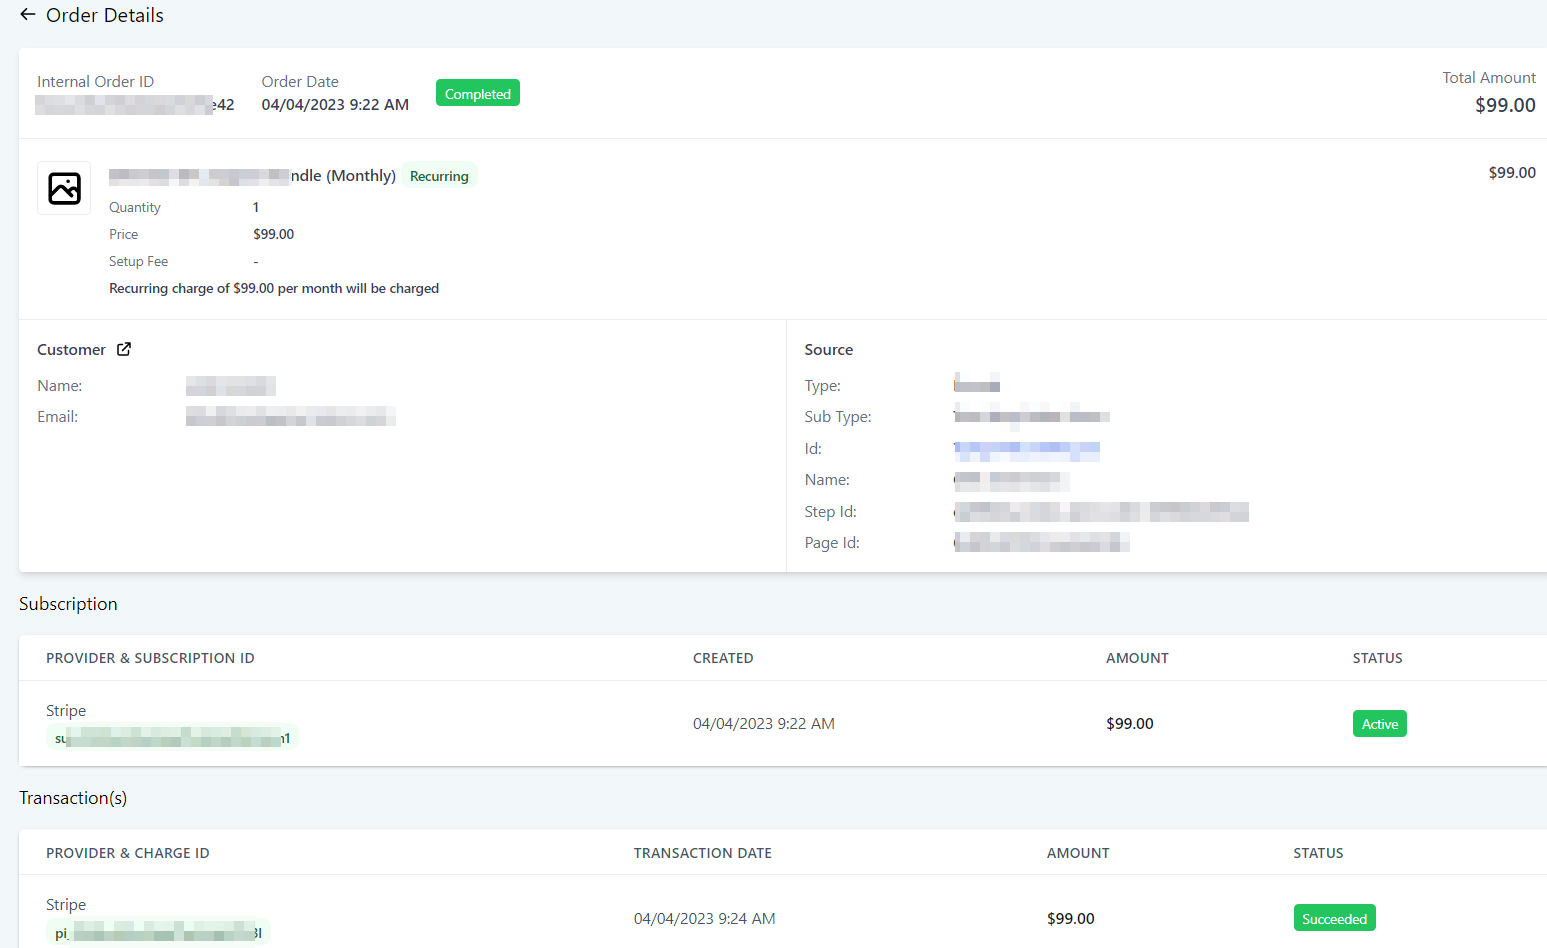This screenshot has width=1547, height=948.
Task: Click the Active subscription status badge
Action: click(x=1379, y=724)
